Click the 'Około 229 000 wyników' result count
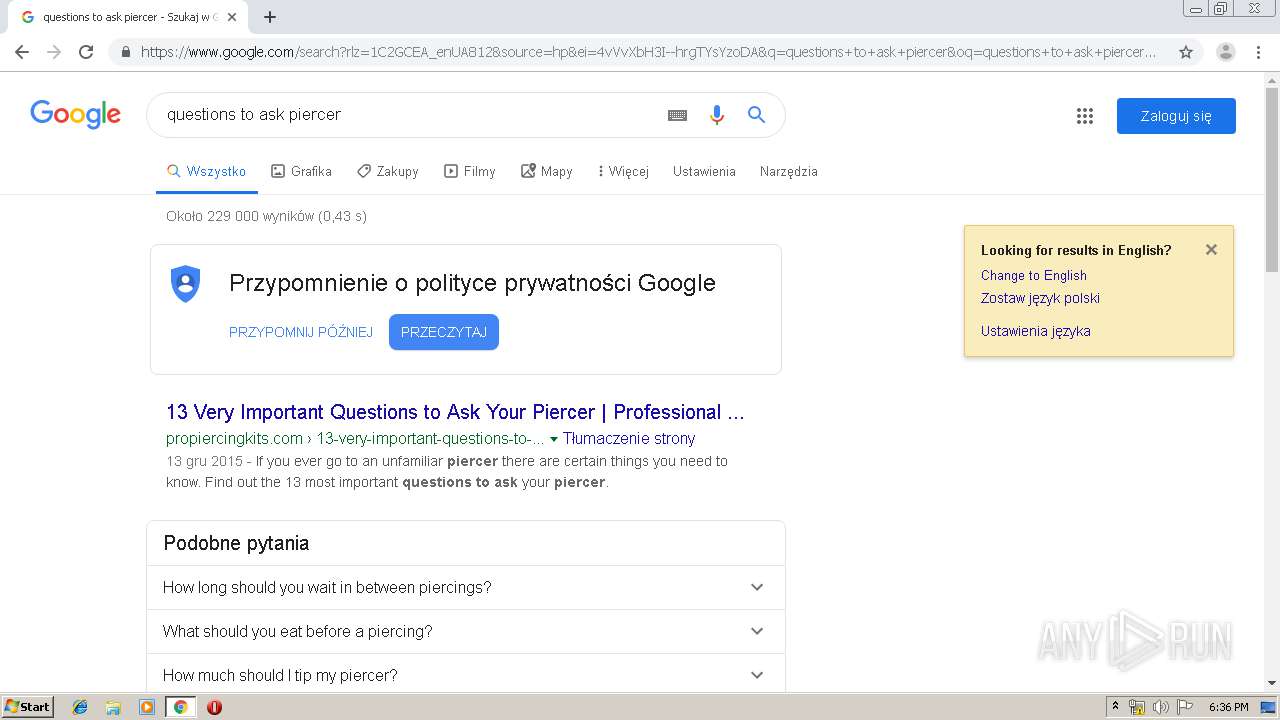This screenshot has height=720, width=1280. (266, 216)
